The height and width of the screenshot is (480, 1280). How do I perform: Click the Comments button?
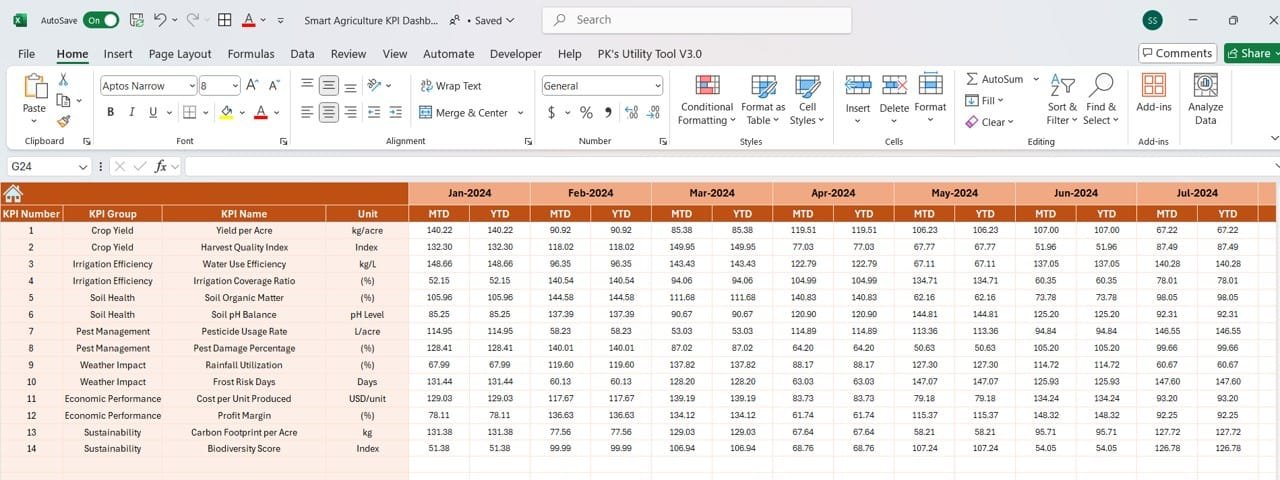click(x=1177, y=53)
